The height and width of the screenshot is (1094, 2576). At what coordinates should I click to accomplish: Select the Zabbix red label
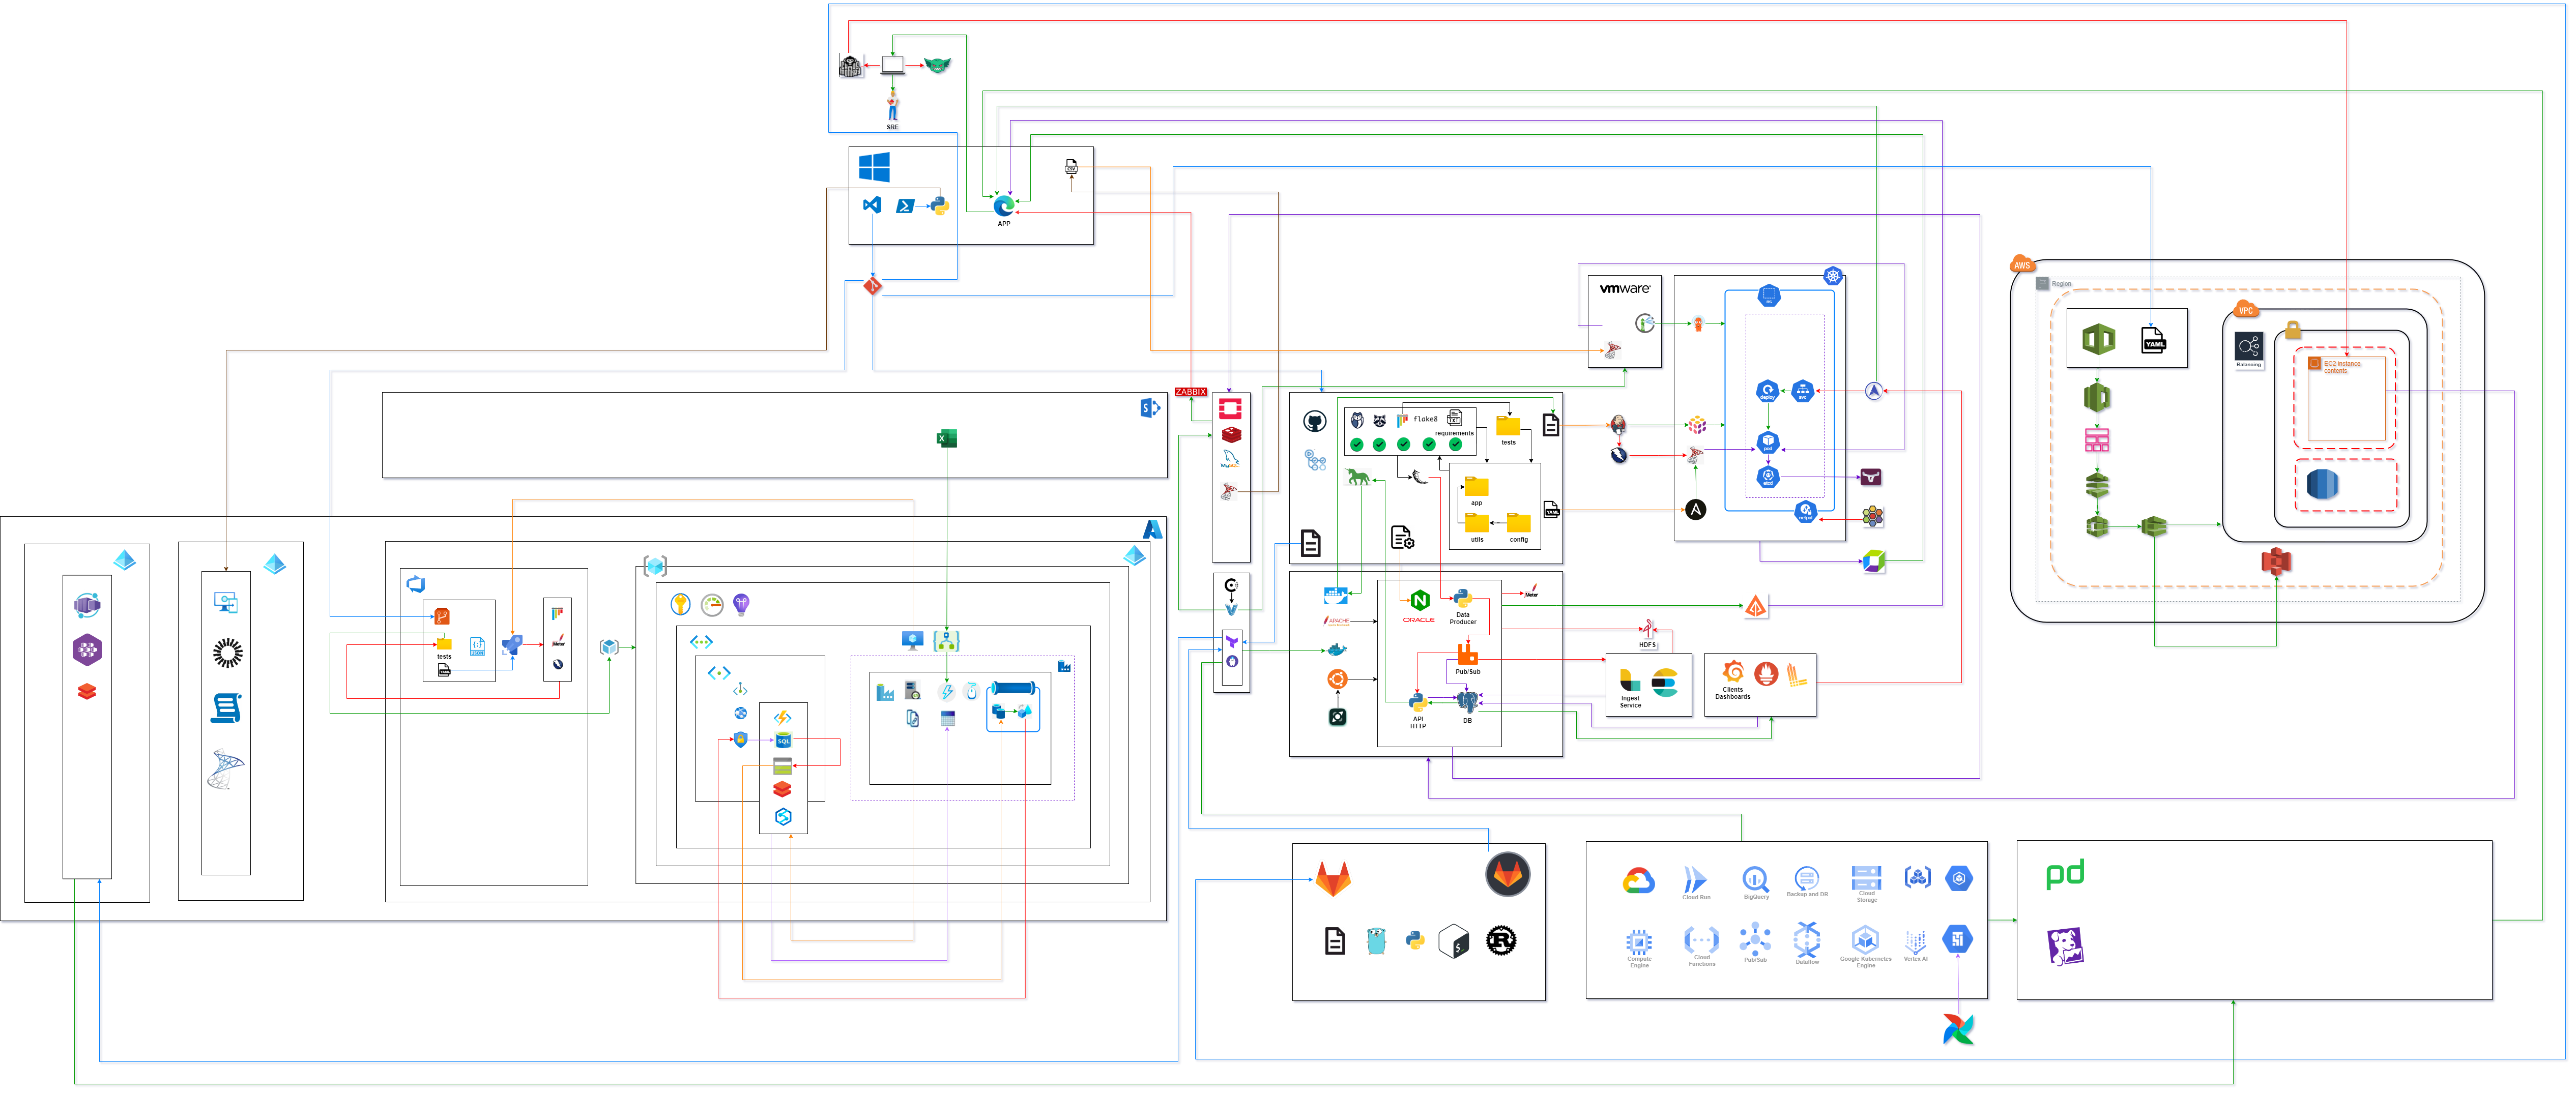click(1190, 392)
